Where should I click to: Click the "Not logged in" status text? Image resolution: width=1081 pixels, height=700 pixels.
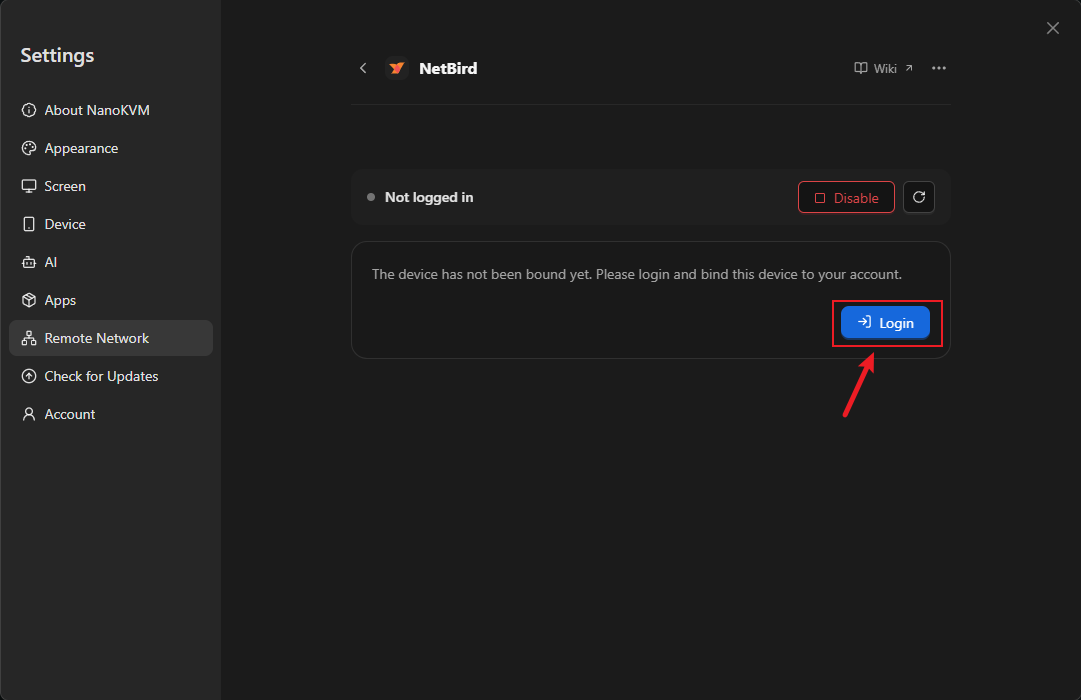[429, 197]
